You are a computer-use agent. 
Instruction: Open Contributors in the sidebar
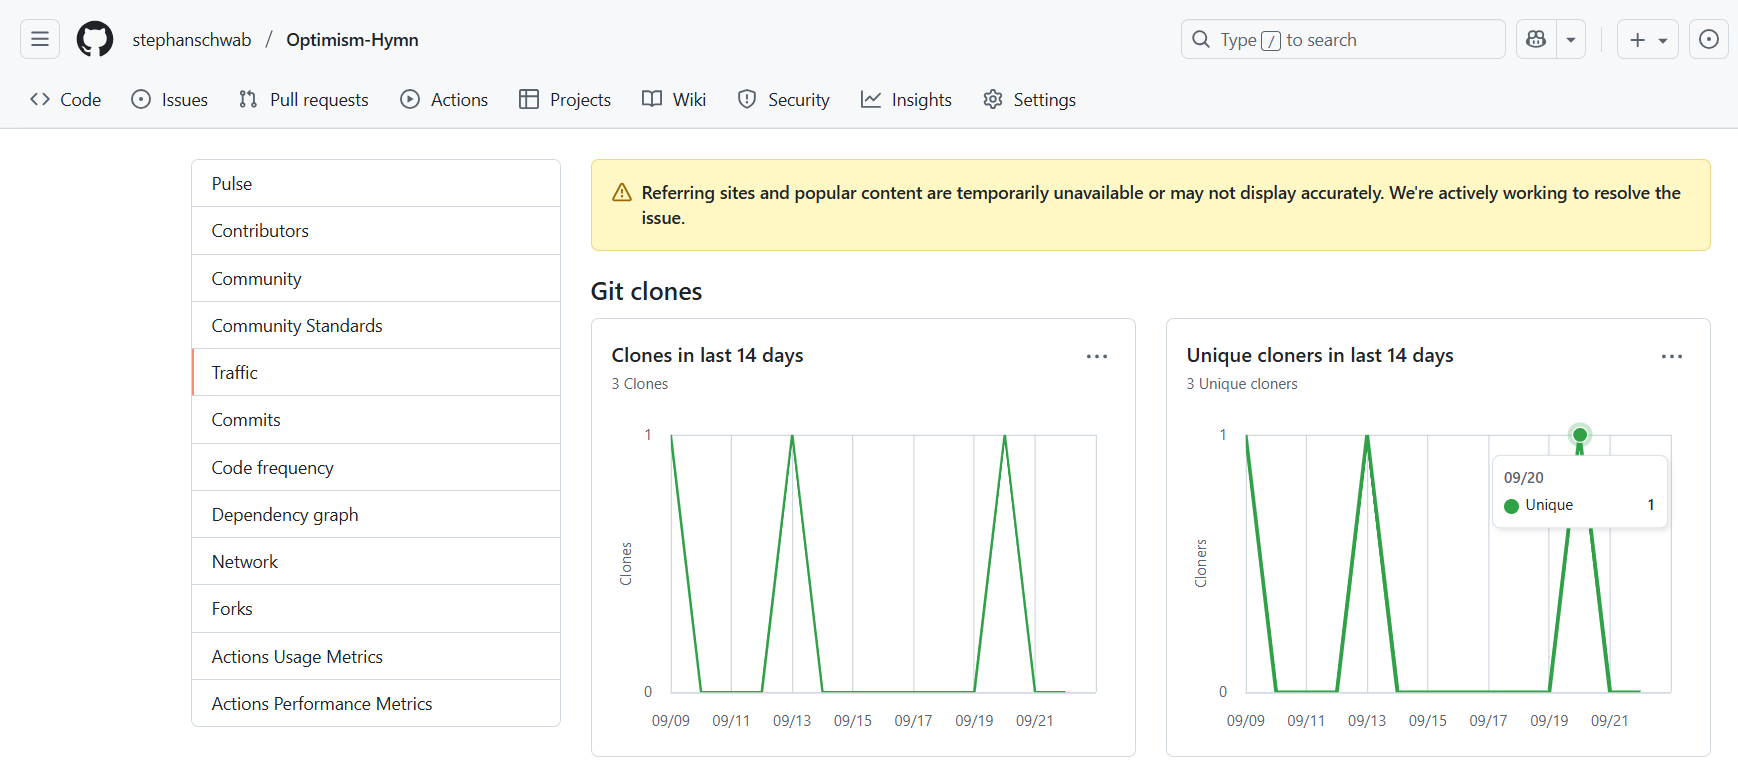260,230
